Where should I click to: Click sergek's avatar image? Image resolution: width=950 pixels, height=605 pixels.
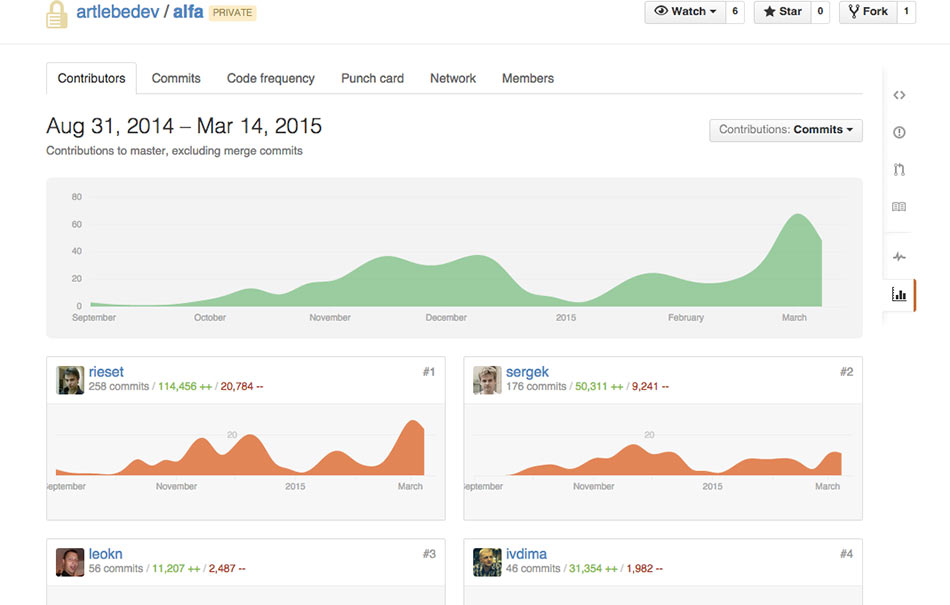pyautogui.click(x=487, y=380)
